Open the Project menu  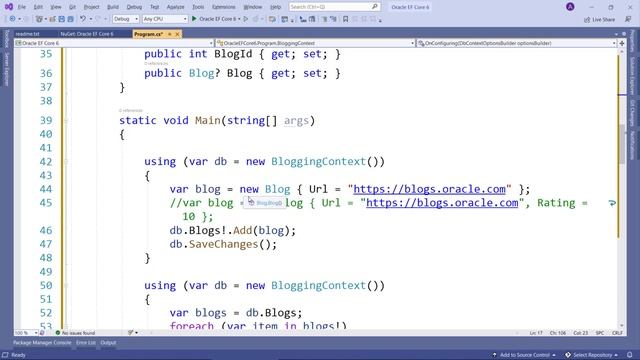tap(91, 7)
